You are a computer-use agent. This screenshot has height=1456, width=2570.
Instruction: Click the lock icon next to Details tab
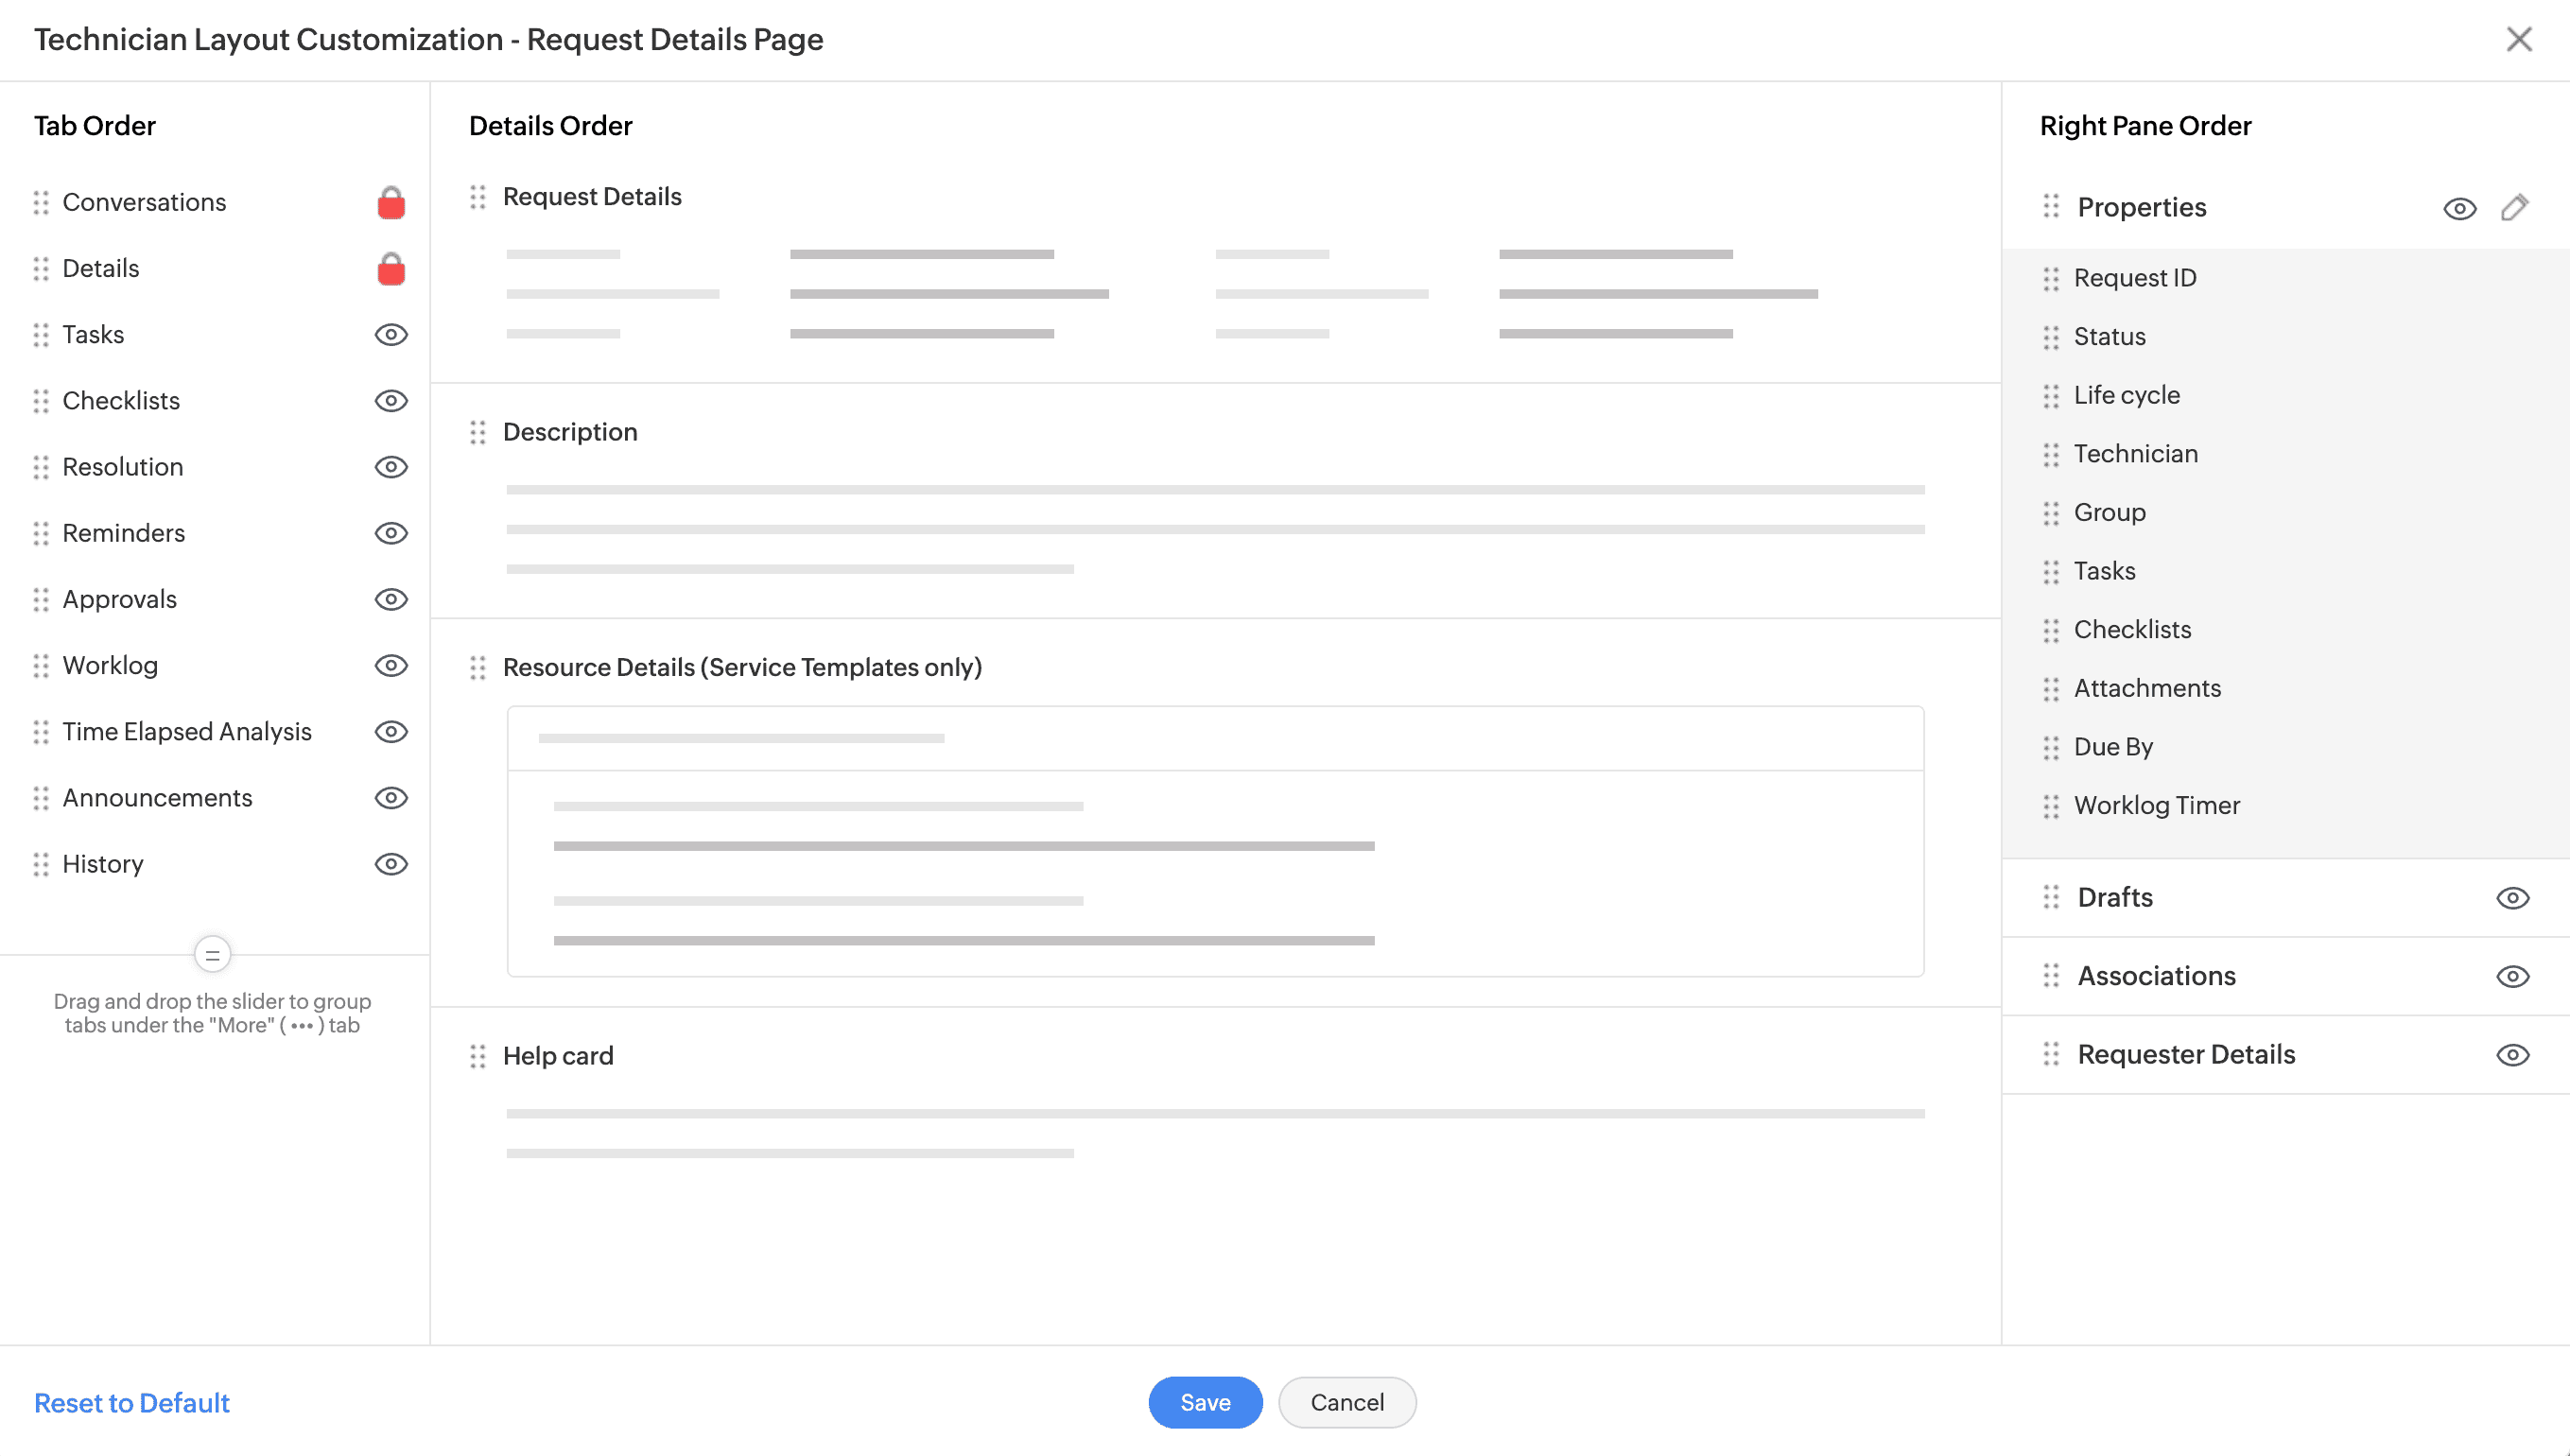pyautogui.click(x=391, y=269)
